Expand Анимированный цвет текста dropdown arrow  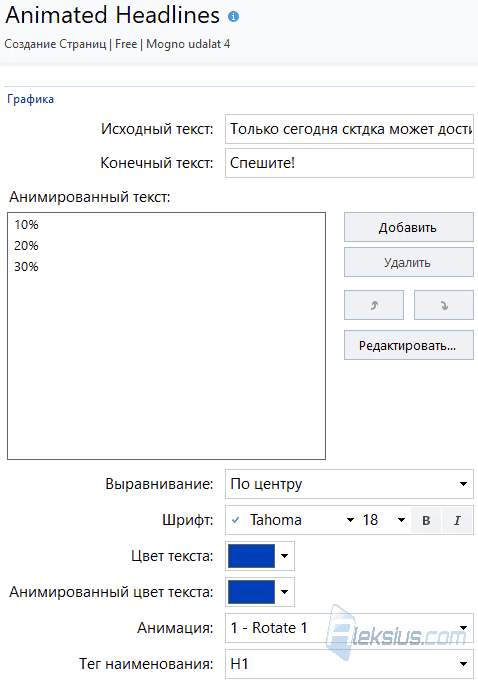285,592
